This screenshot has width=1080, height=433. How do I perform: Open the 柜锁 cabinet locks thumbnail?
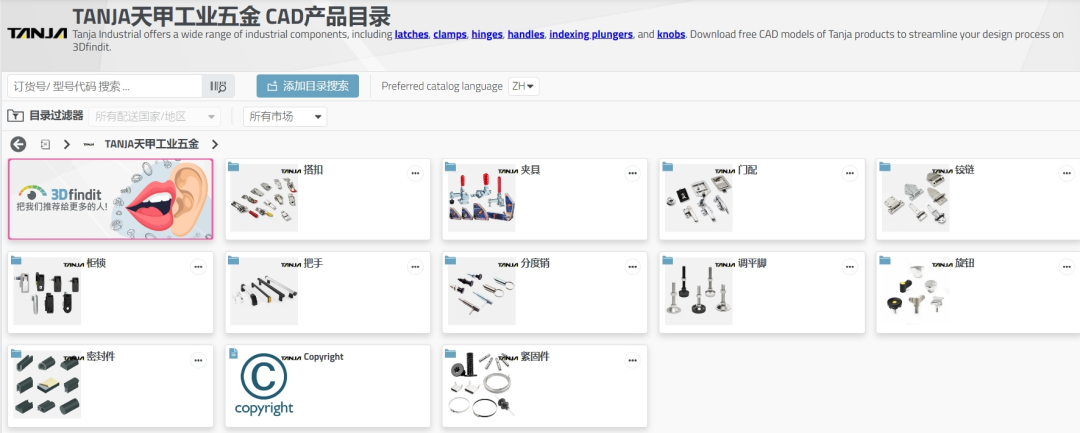point(47,291)
